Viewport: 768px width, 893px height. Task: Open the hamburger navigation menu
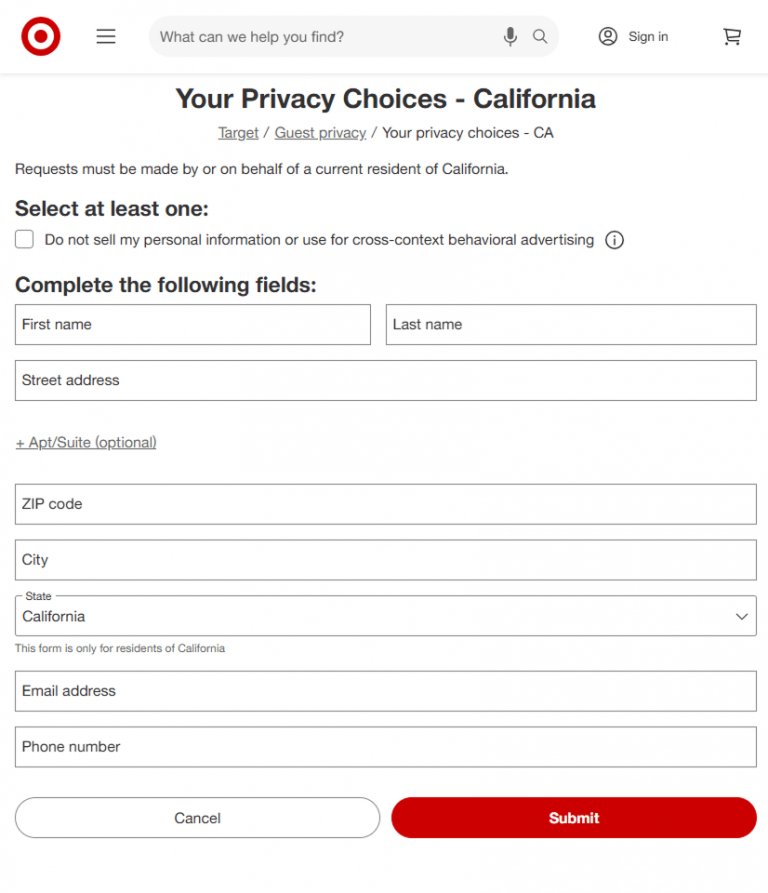pyautogui.click(x=105, y=36)
